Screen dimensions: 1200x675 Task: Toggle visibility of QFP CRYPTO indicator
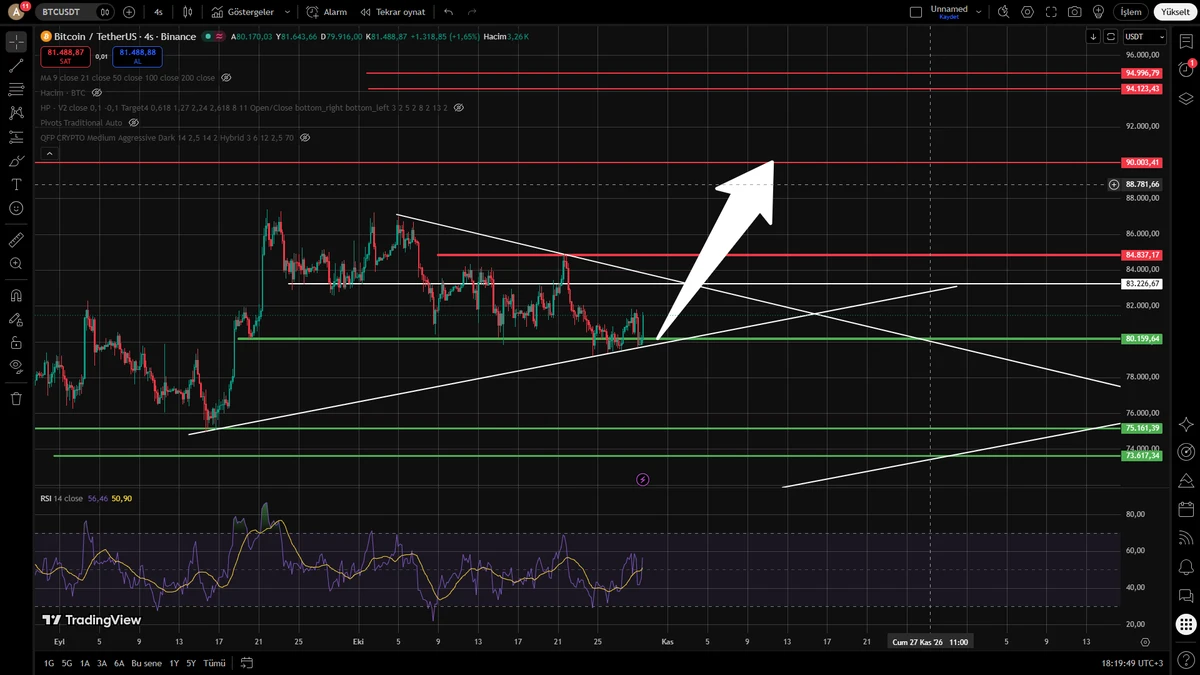coord(304,137)
